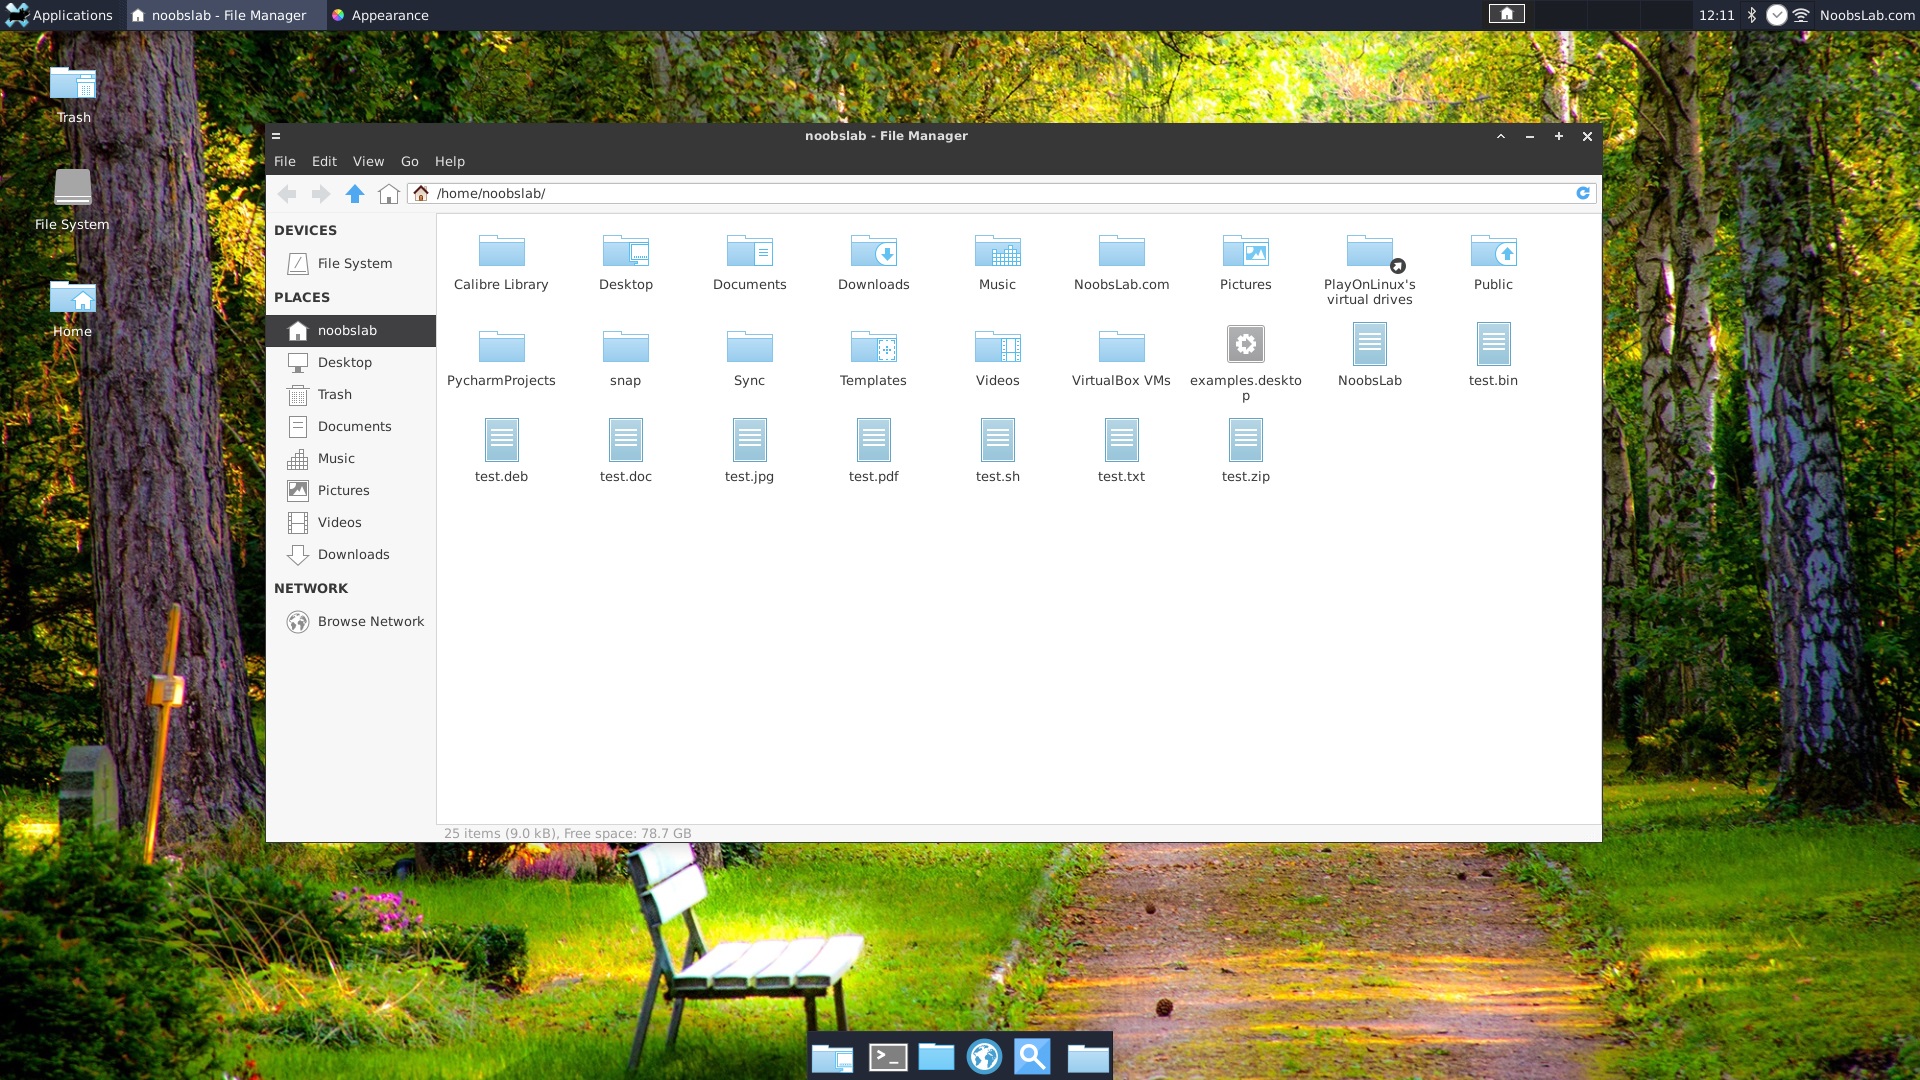
Task: Open the View menu
Action: point(368,161)
